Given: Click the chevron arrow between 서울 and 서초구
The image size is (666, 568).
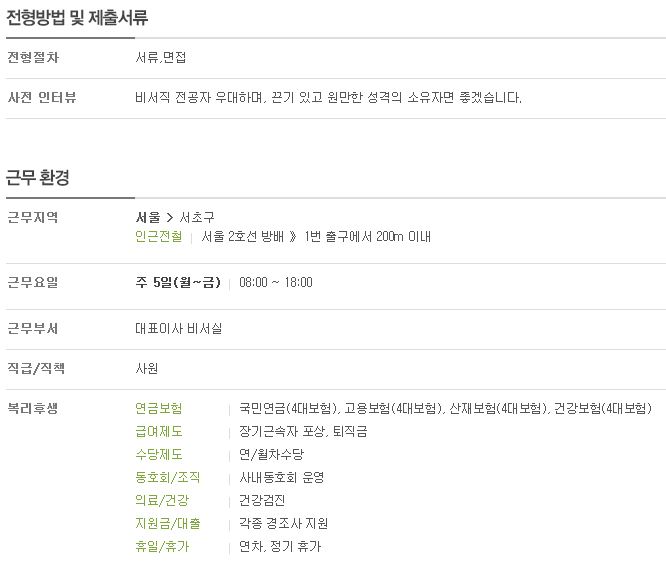Looking at the screenshot, I should 170,218.
